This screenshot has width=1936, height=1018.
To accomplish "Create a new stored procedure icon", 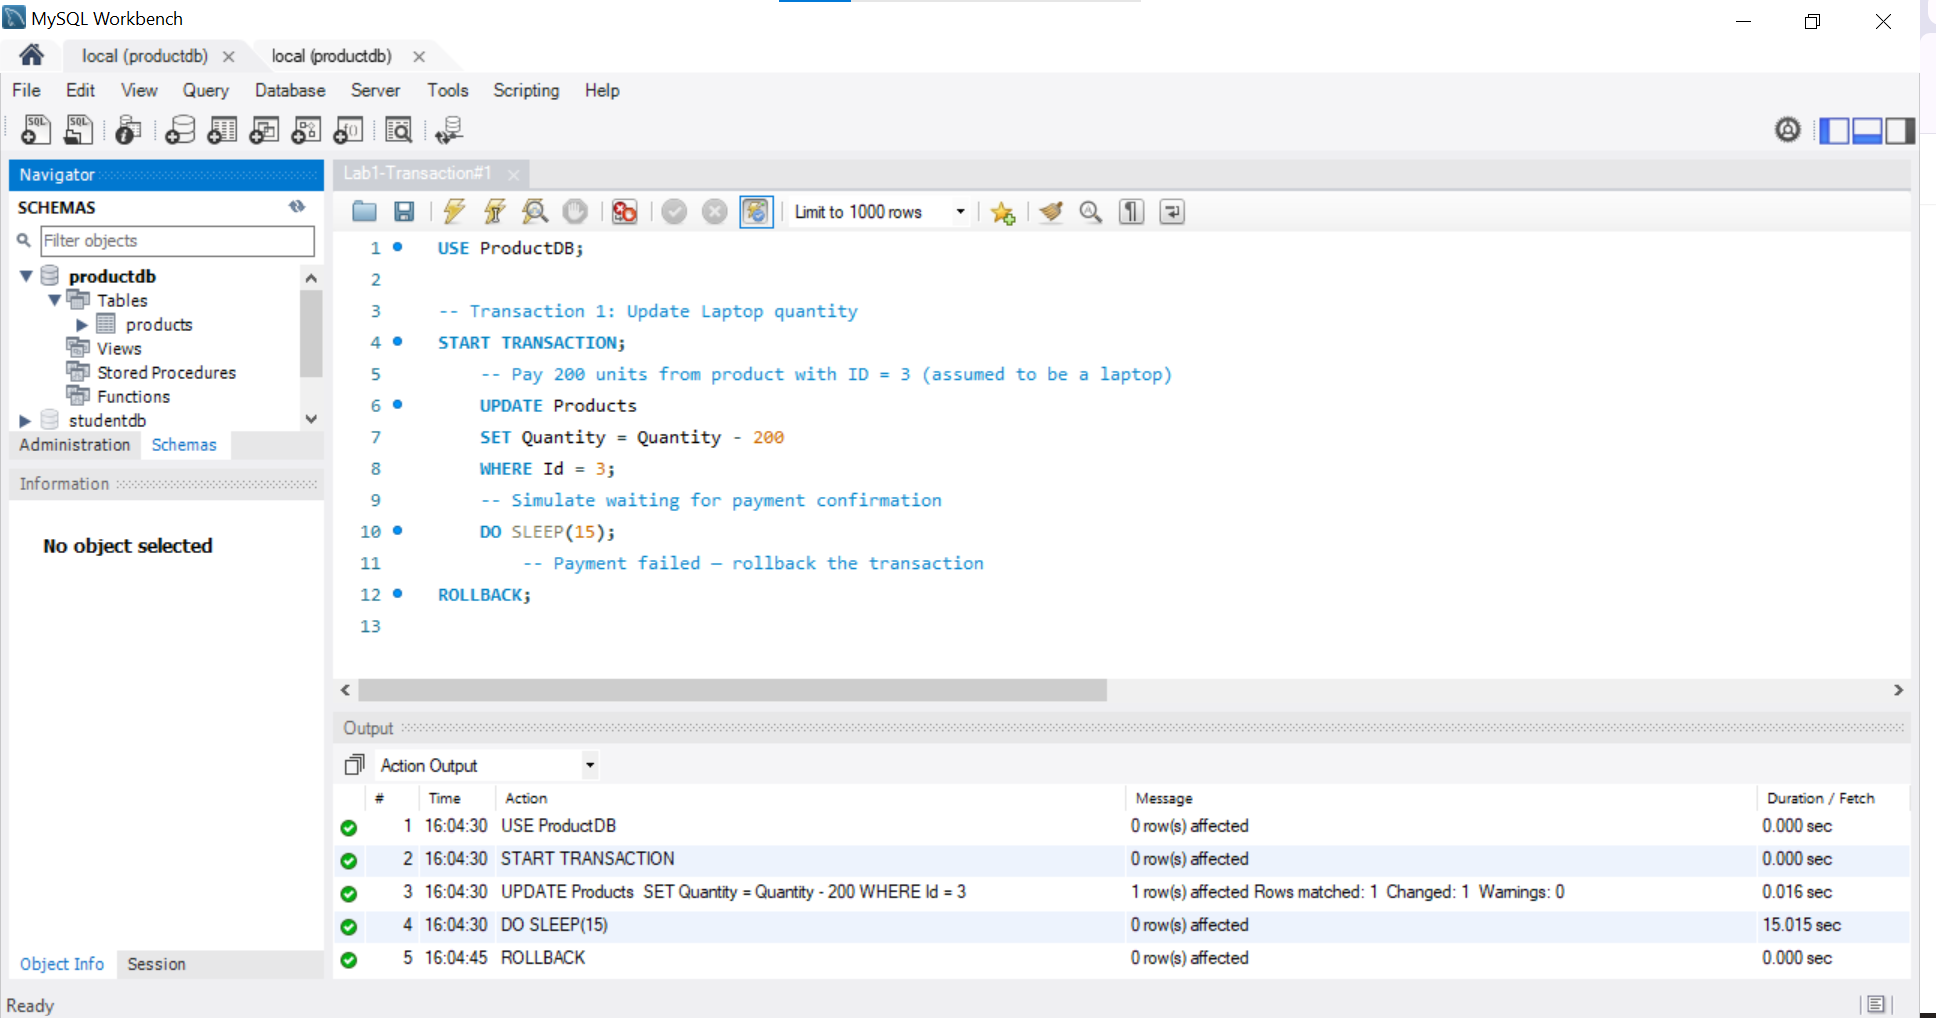I will pos(306,130).
